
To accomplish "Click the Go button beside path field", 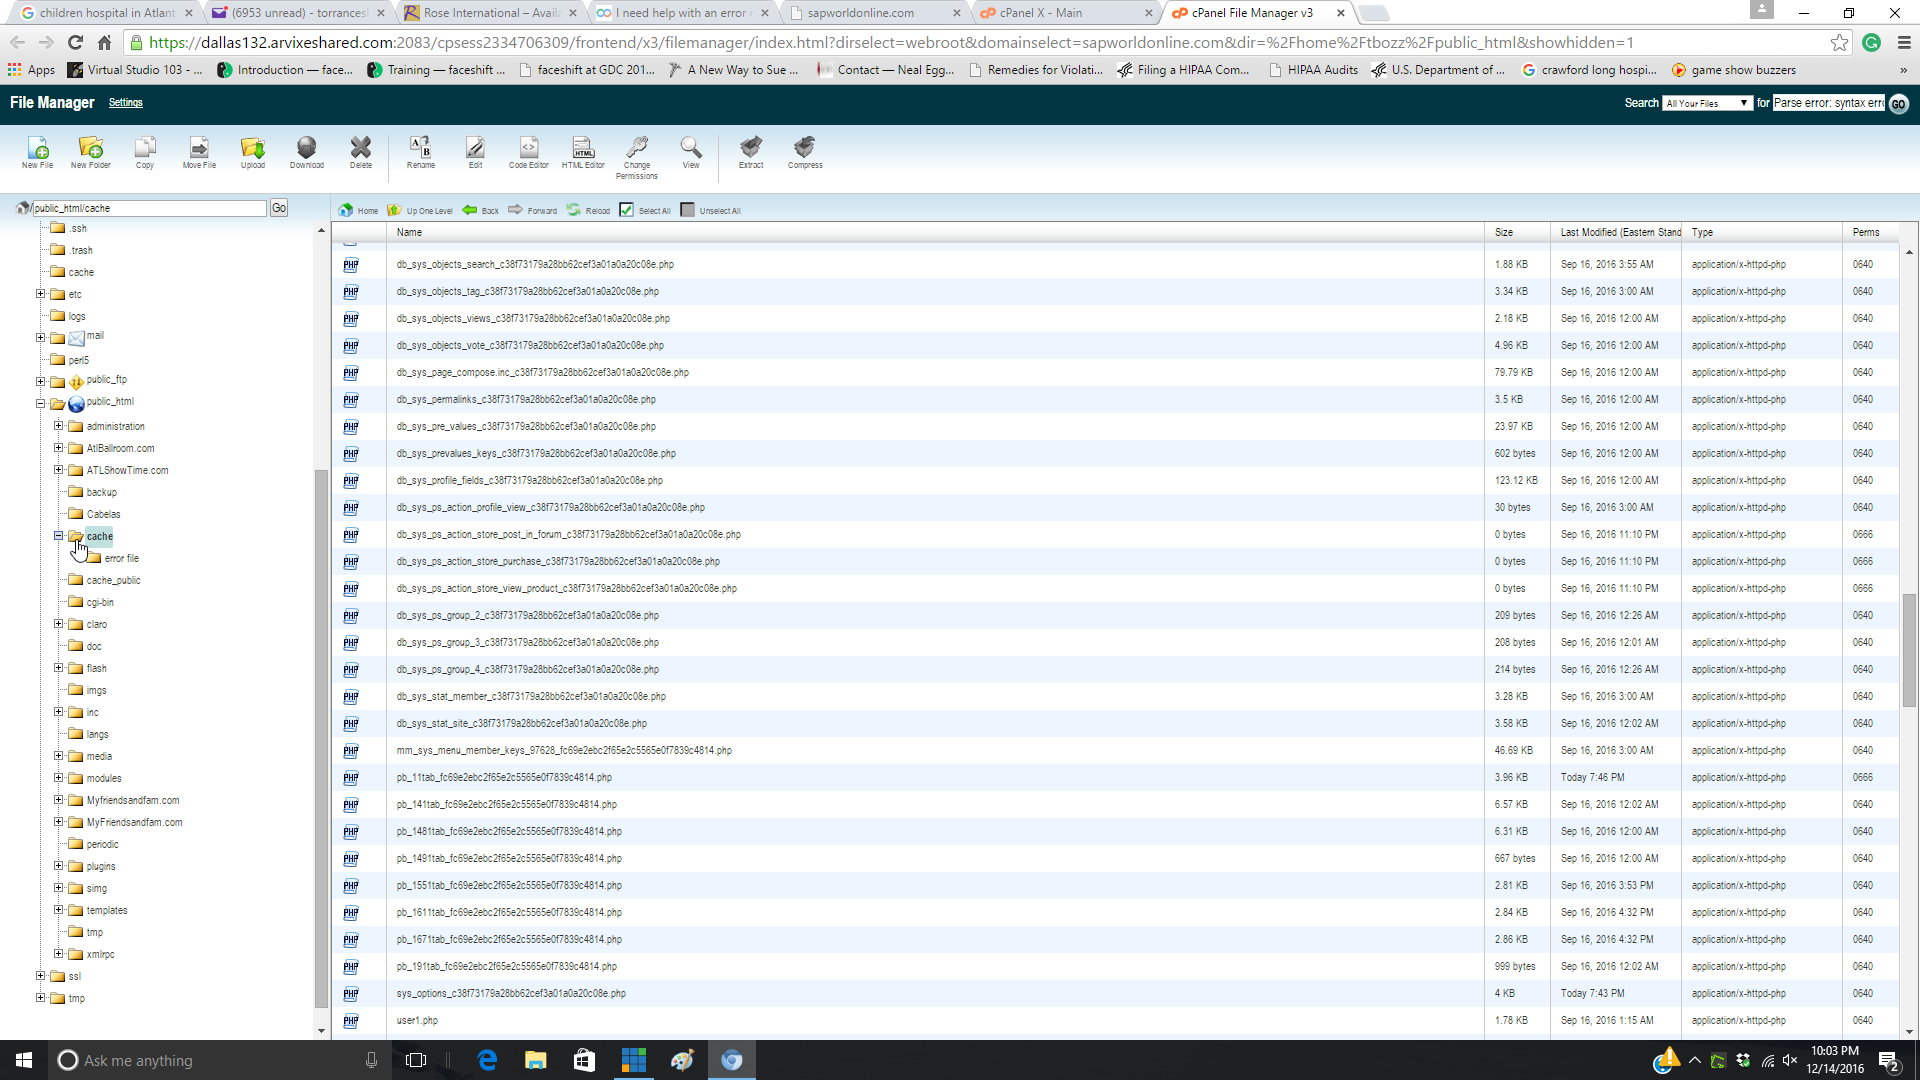I will (279, 208).
